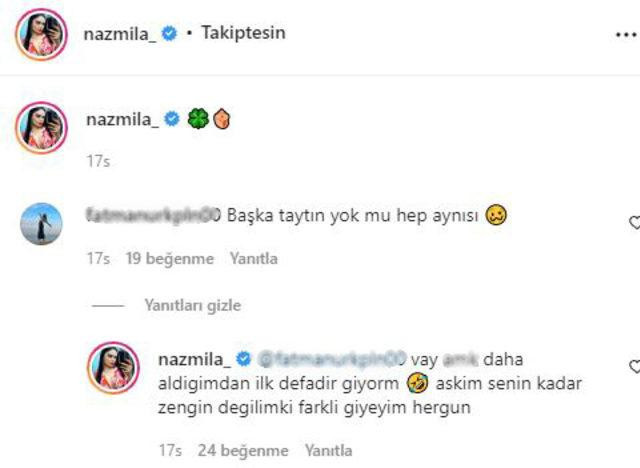Viewport: 640px width, 468px height.
Task: Click 'Yanıtla' under nazmila_'s reply
Action: click(x=329, y=450)
